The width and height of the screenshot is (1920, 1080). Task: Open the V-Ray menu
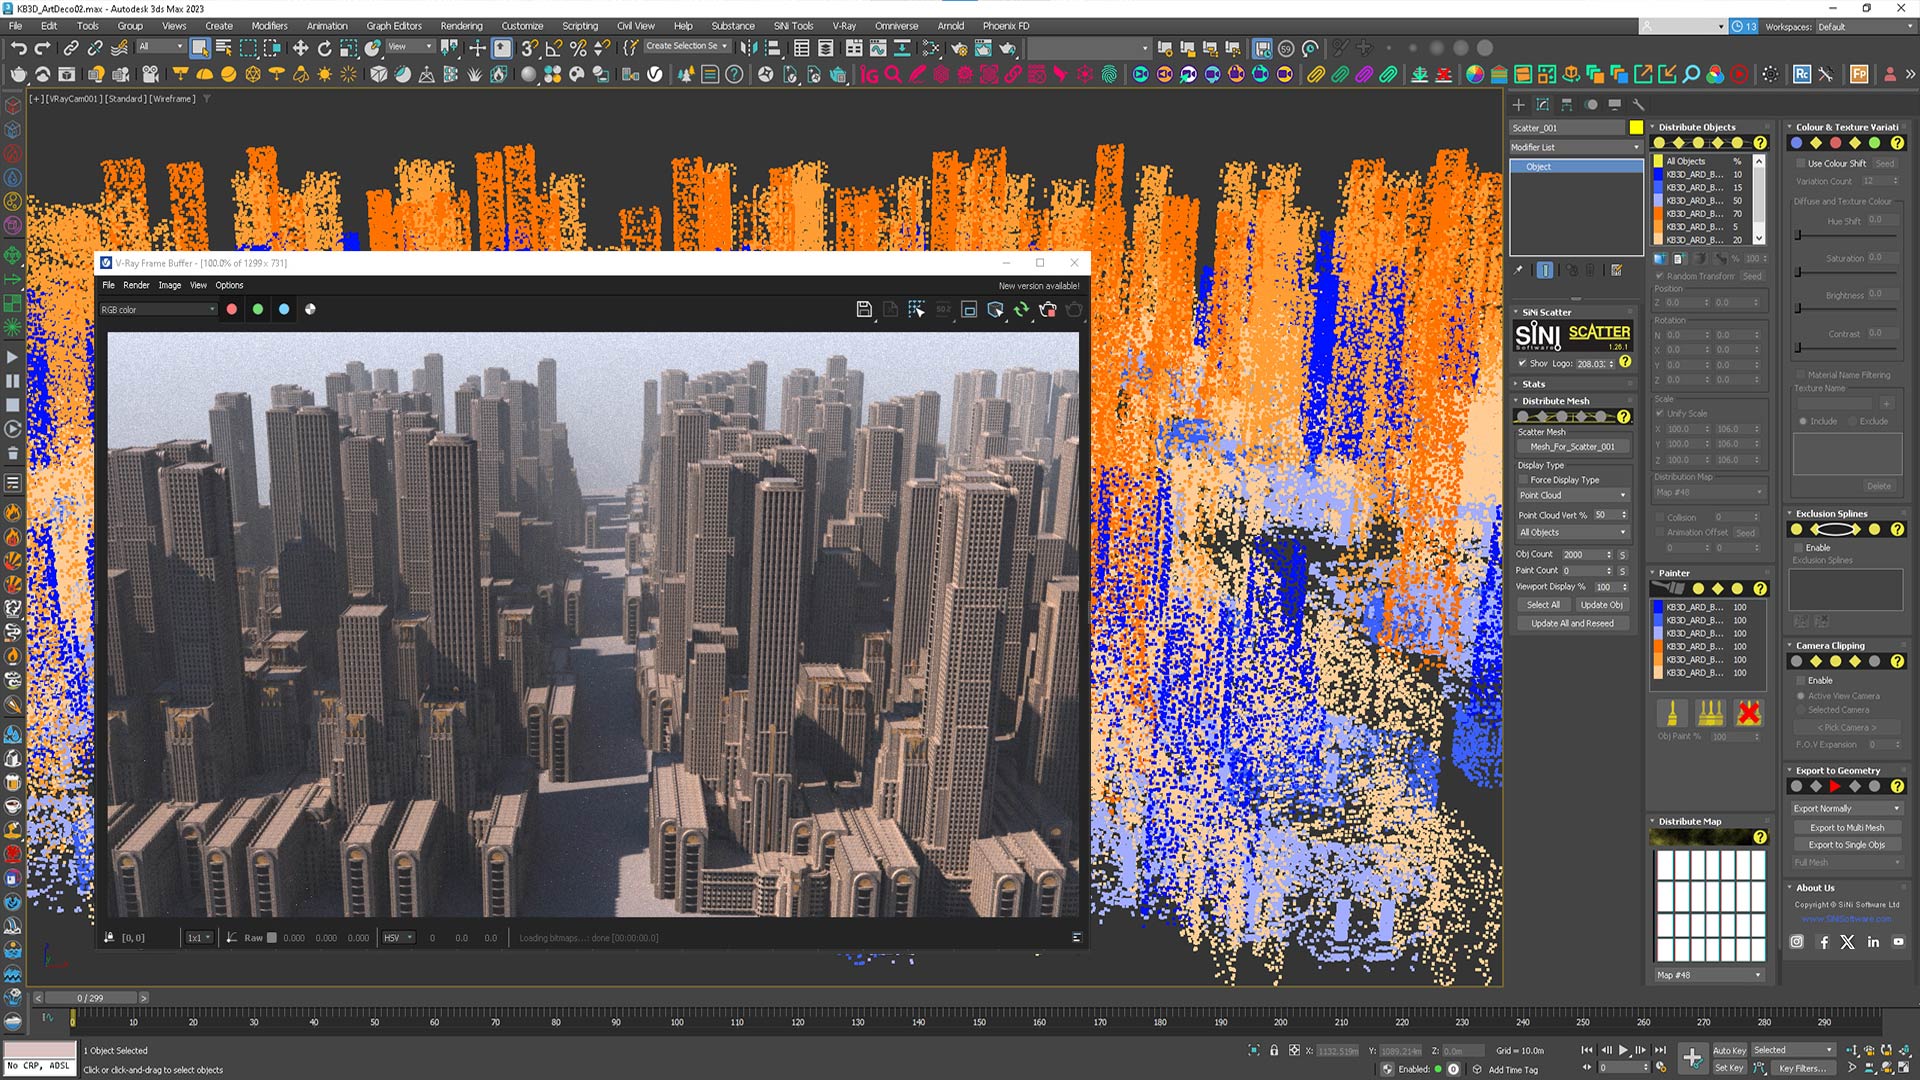pyautogui.click(x=844, y=26)
